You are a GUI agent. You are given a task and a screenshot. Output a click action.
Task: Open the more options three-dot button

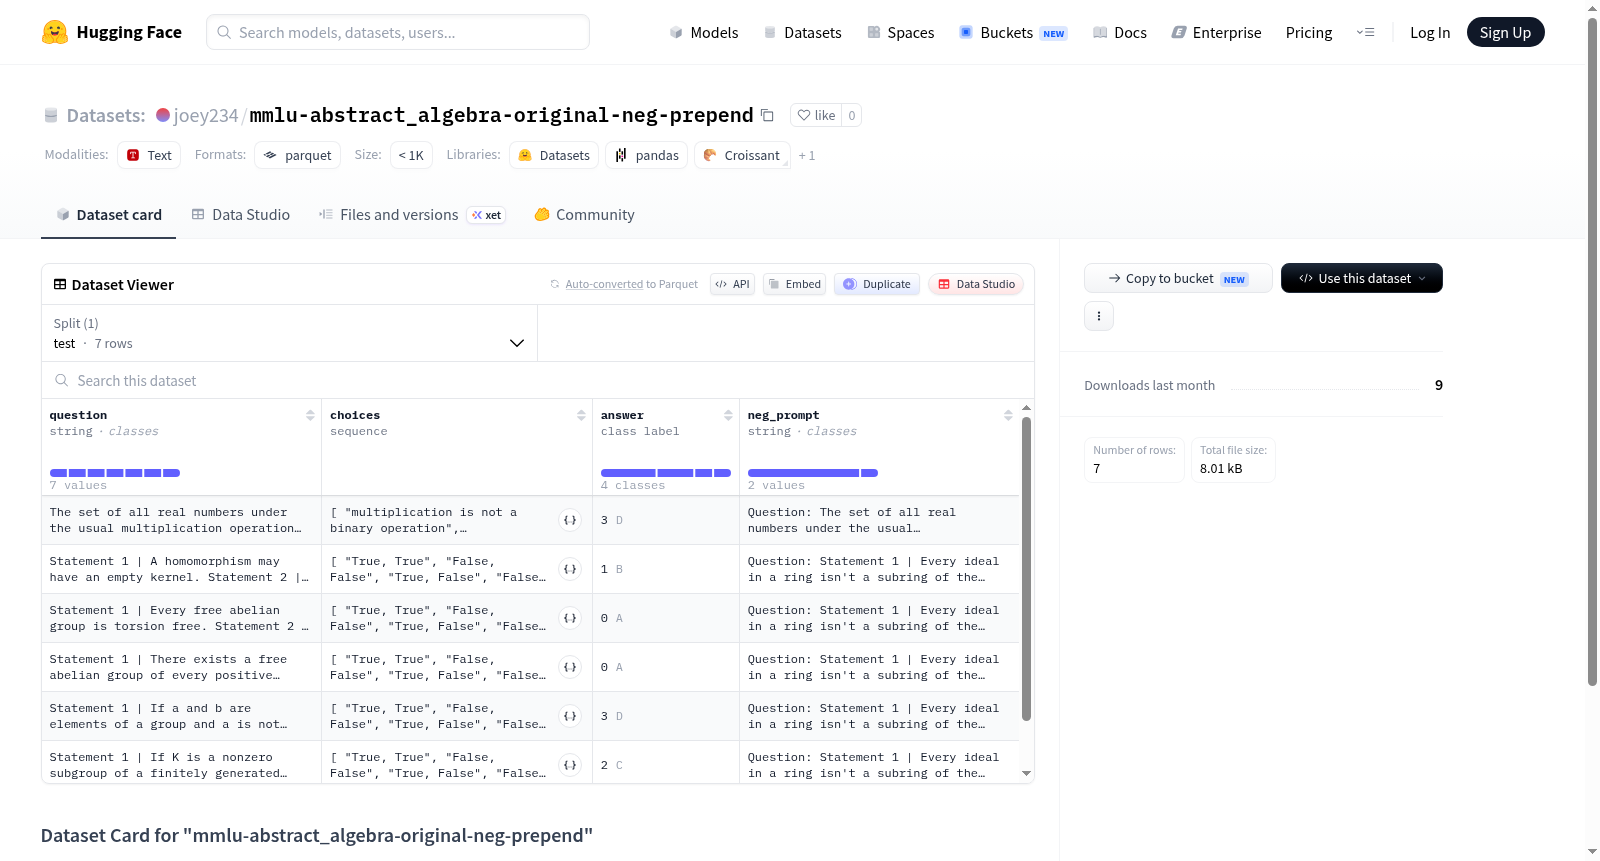pos(1099,316)
